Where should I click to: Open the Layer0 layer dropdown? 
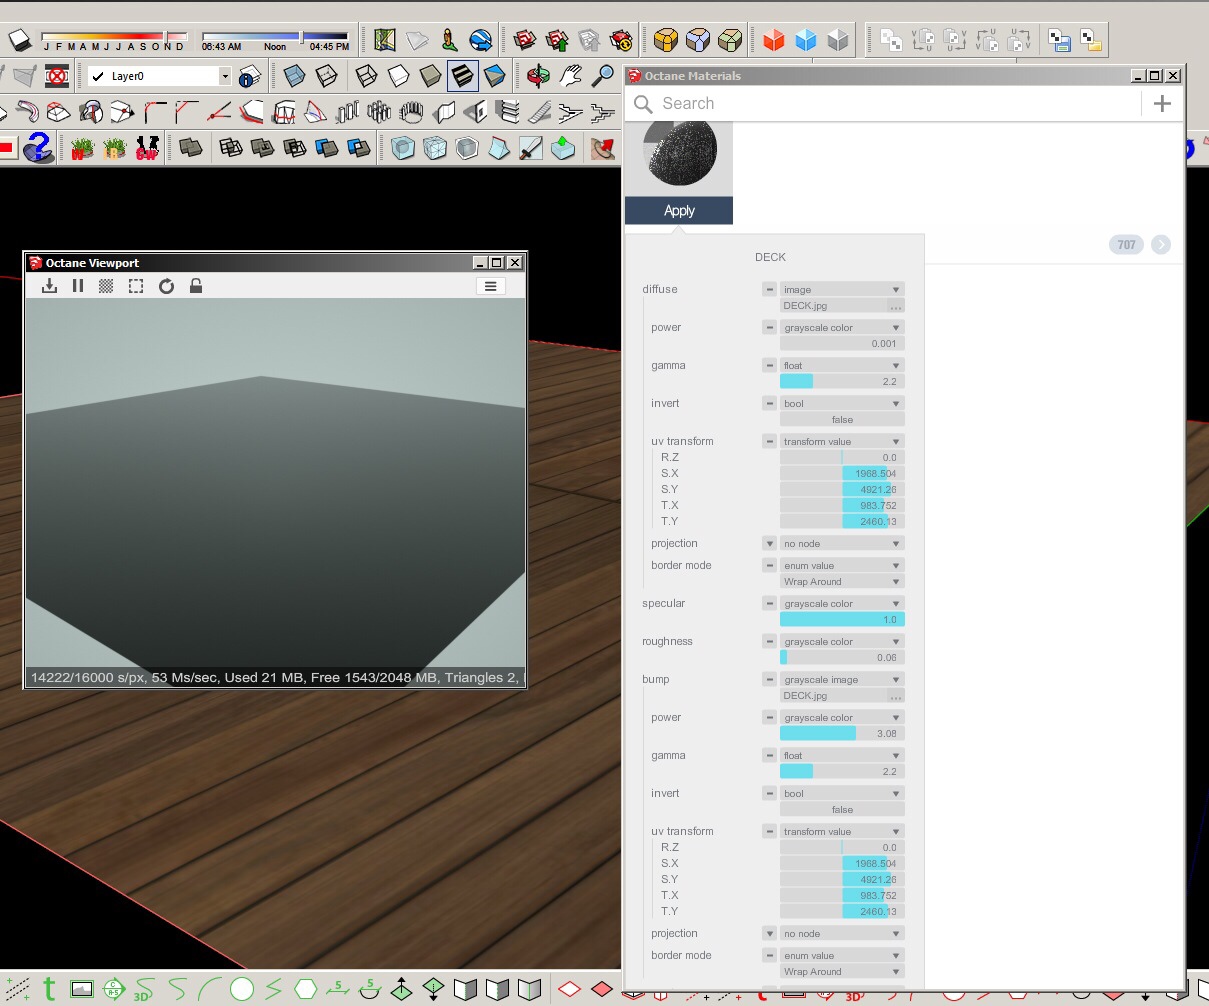pyautogui.click(x=225, y=76)
